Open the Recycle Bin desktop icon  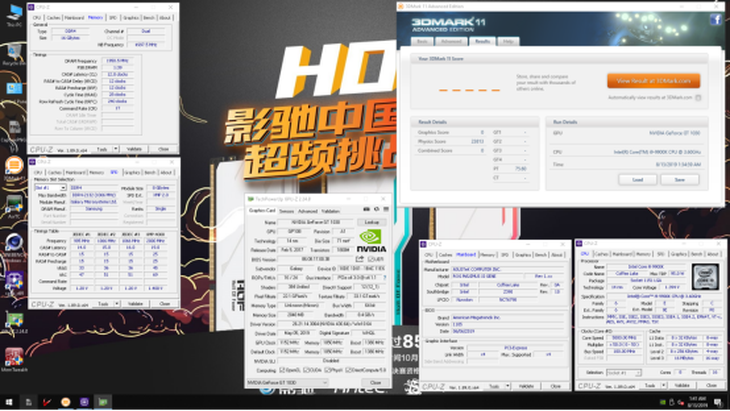[x=14, y=55]
